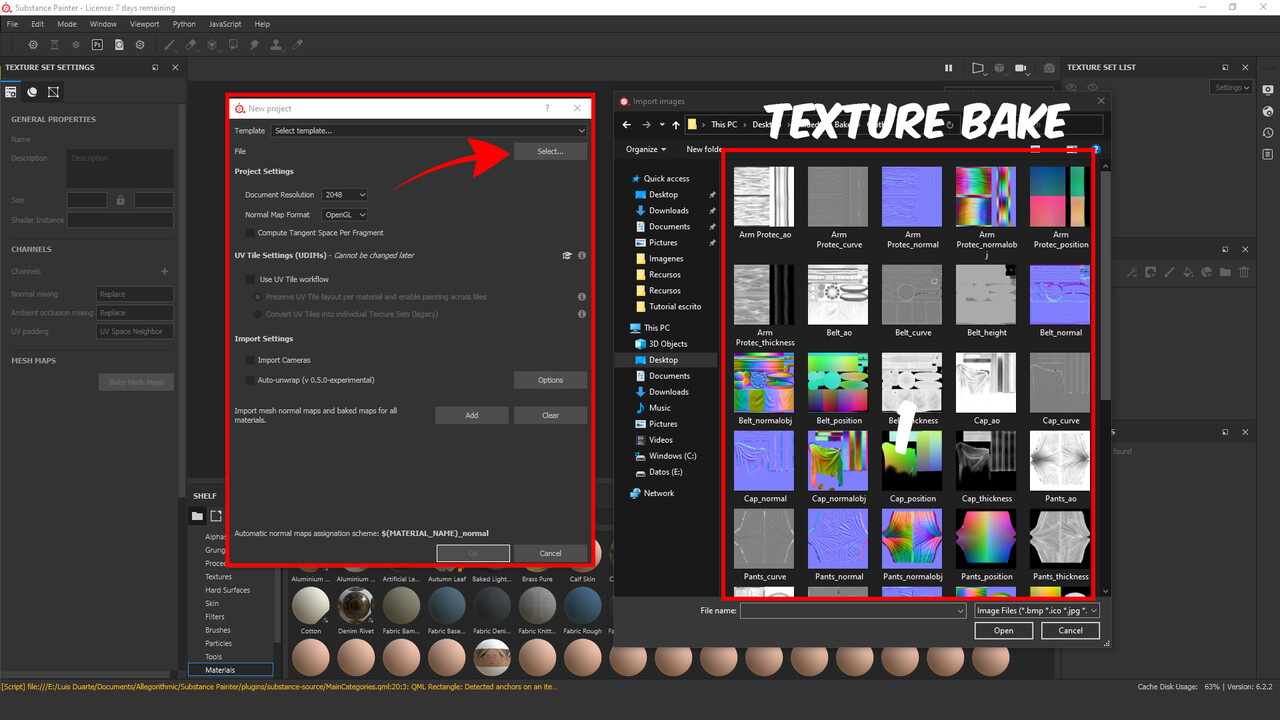
Task: Open the JavaScript menu
Action: (x=225, y=24)
